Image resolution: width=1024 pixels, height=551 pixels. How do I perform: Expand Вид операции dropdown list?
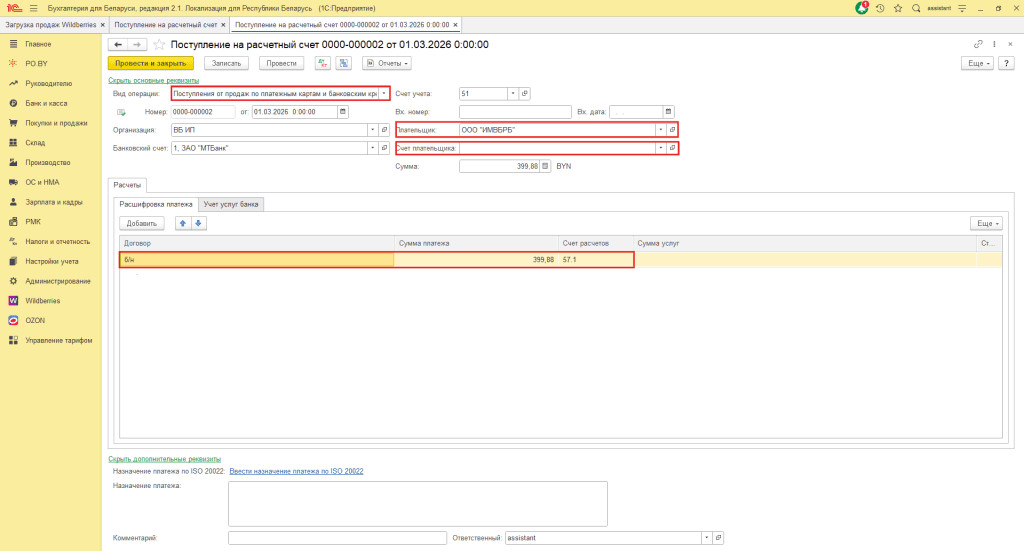384,93
